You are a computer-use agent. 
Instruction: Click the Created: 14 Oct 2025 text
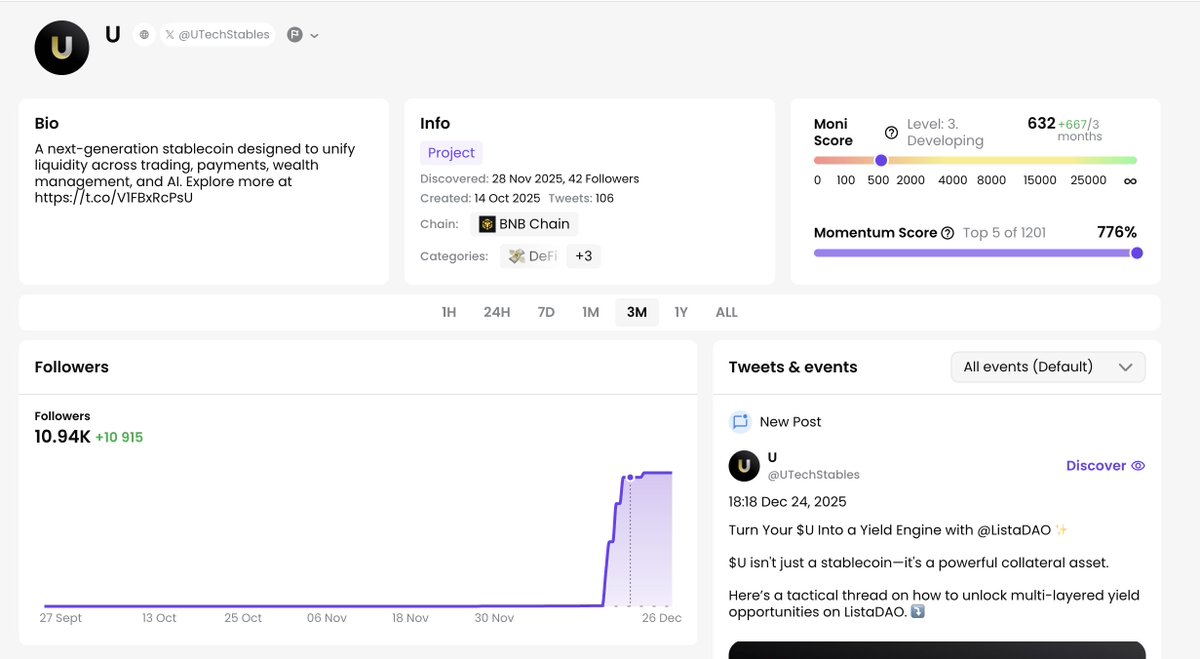(x=481, y=198)
